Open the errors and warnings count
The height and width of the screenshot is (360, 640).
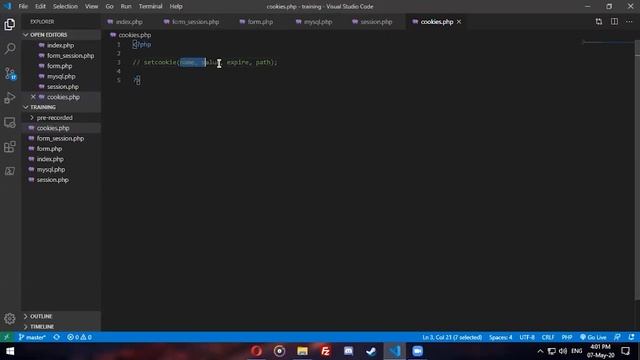(x=79, y=337)
